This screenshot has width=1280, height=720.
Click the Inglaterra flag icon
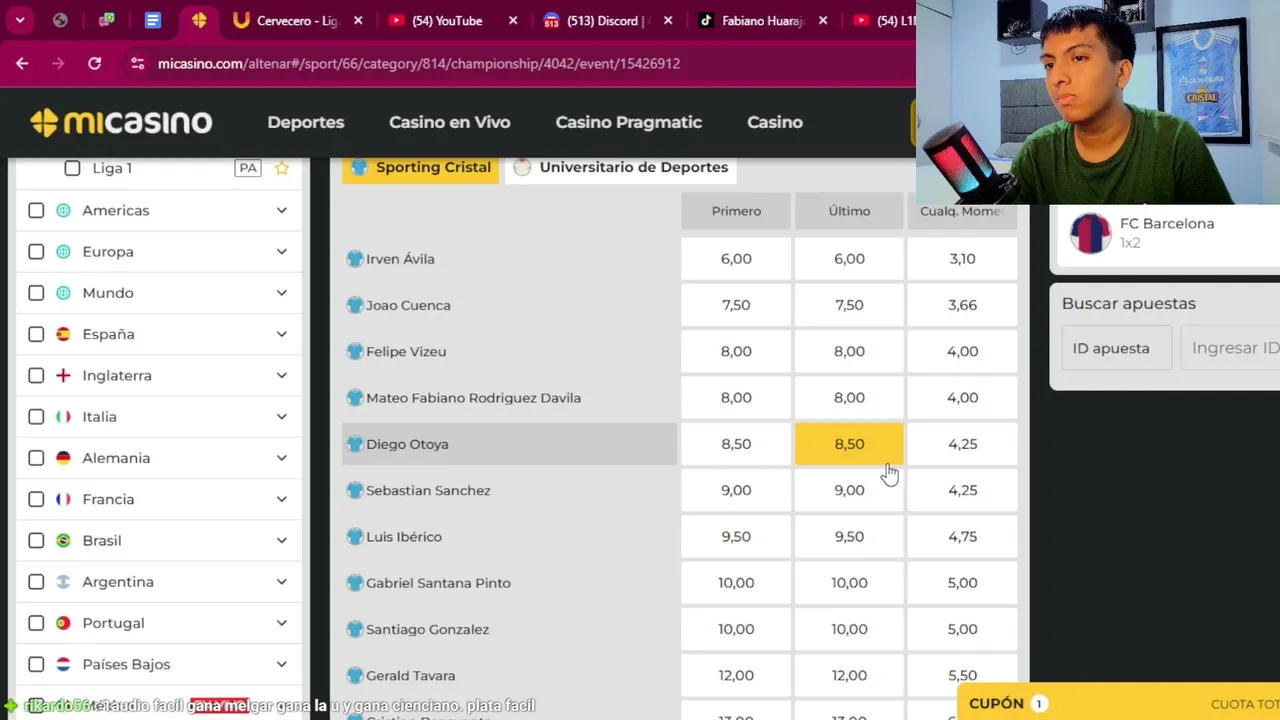pyautogui.click(x=63, y=375)
